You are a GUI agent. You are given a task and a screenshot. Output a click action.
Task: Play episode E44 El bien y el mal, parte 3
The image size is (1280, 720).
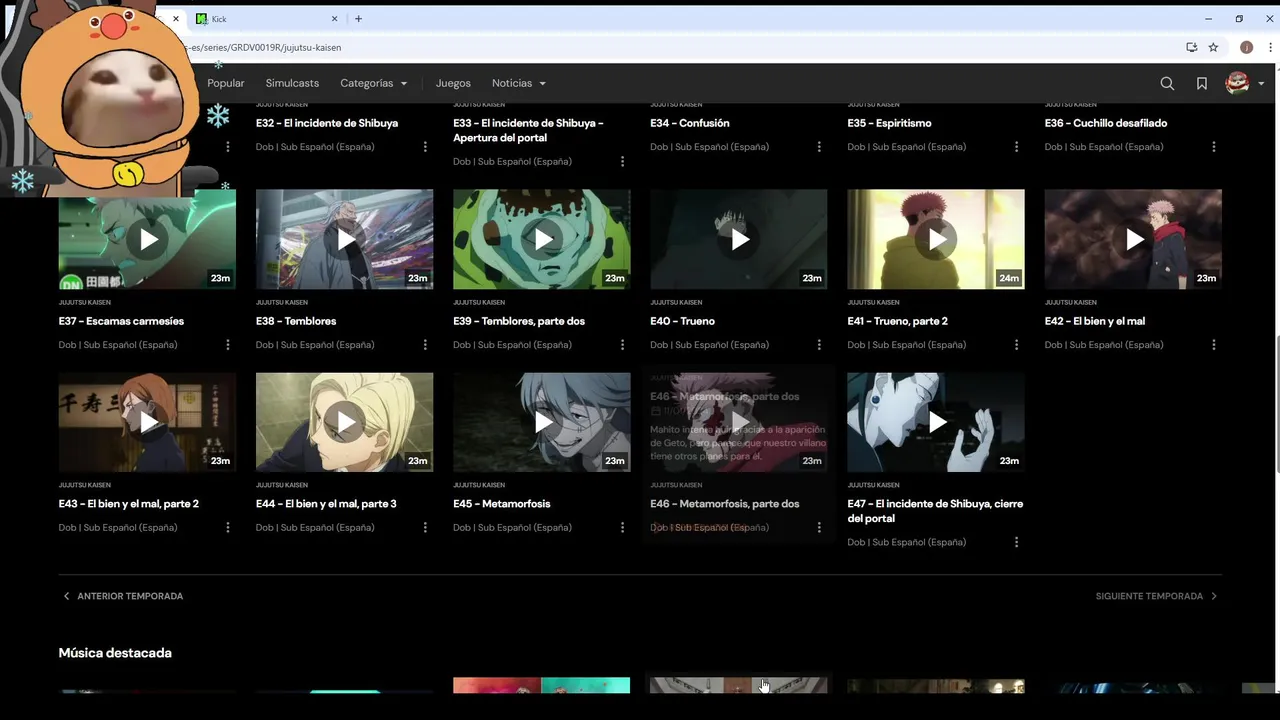coord(344,422)
